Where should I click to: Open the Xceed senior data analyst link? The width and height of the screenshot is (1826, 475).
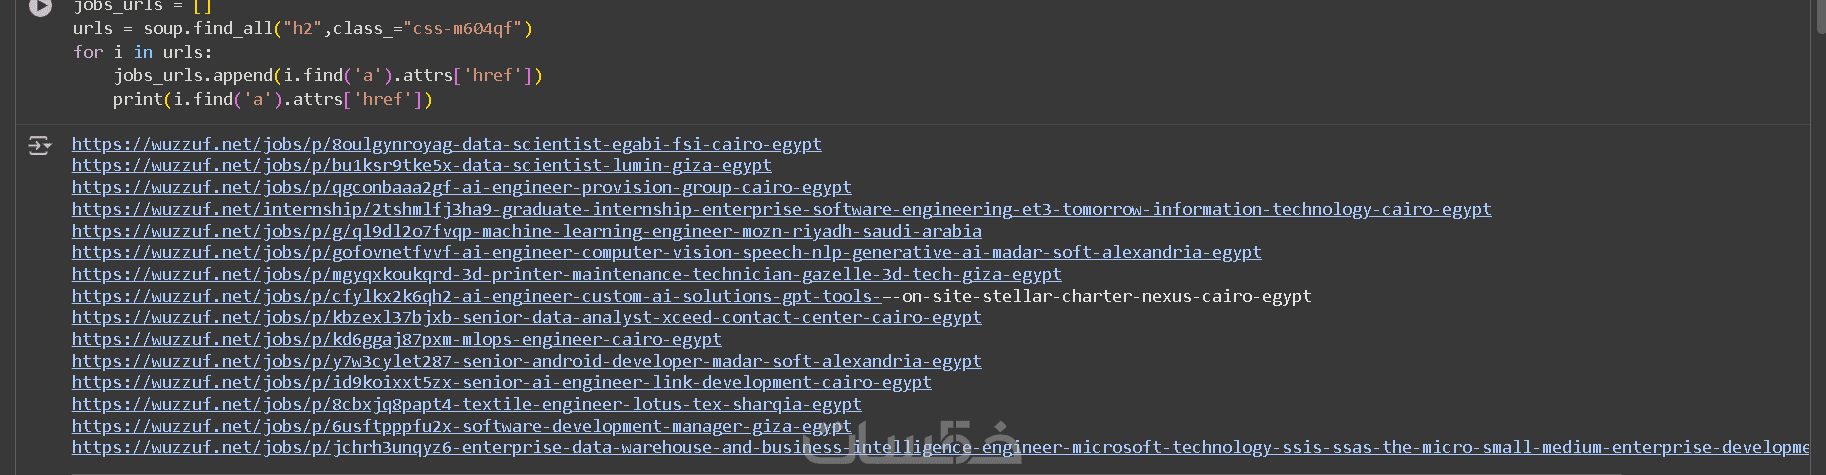click(526, 318)
